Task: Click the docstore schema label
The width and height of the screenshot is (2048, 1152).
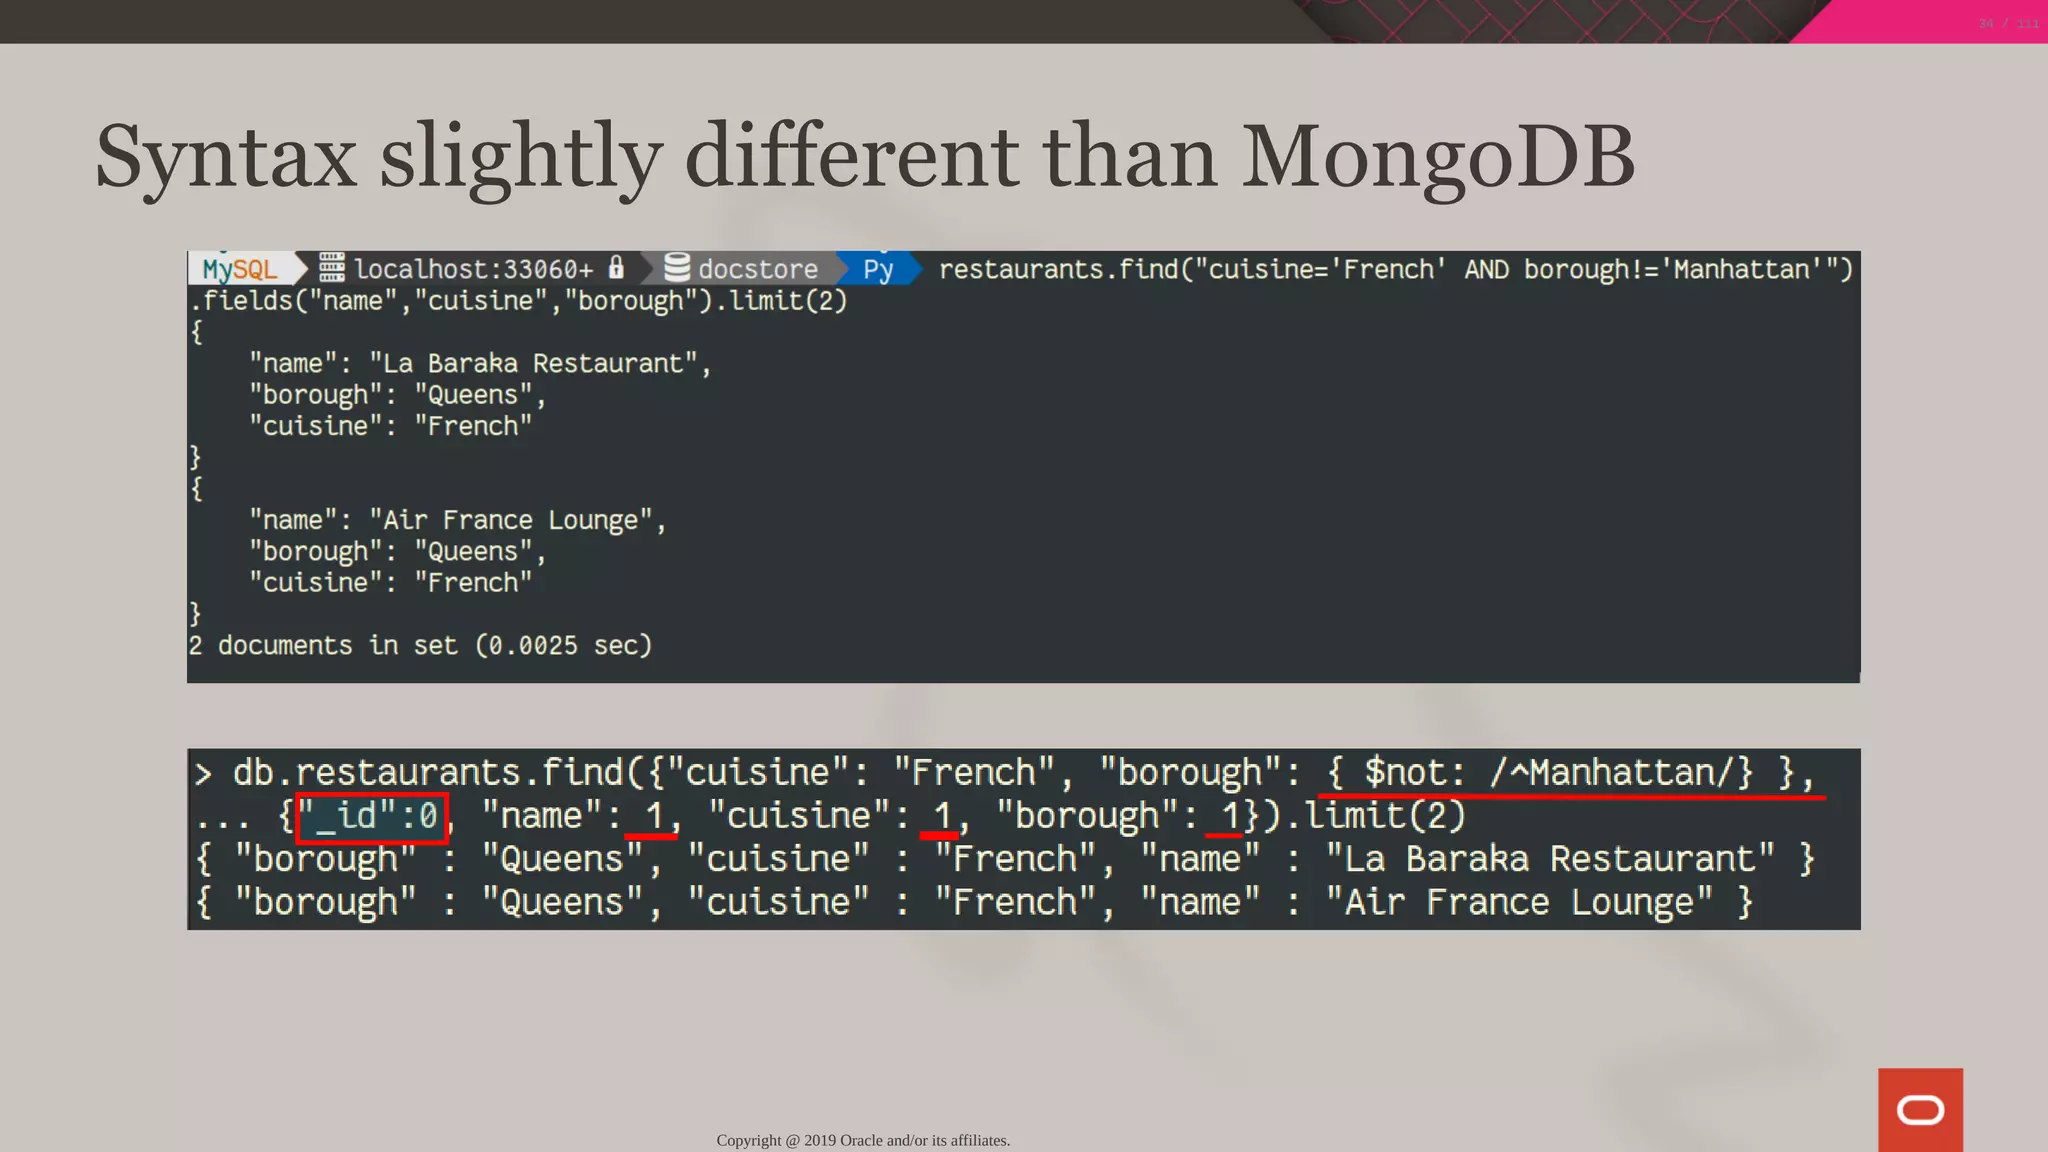Action: click(x=757, y=269)
